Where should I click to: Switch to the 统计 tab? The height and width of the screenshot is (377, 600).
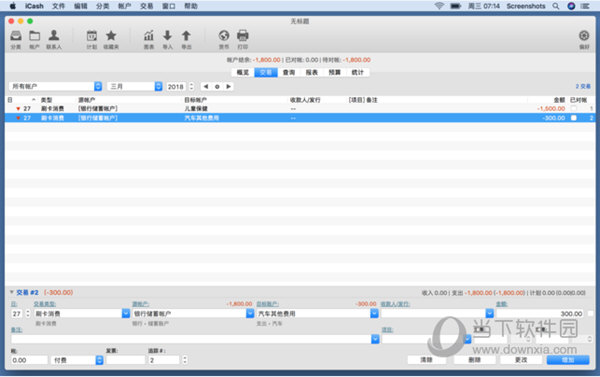(x=358, y=72)
